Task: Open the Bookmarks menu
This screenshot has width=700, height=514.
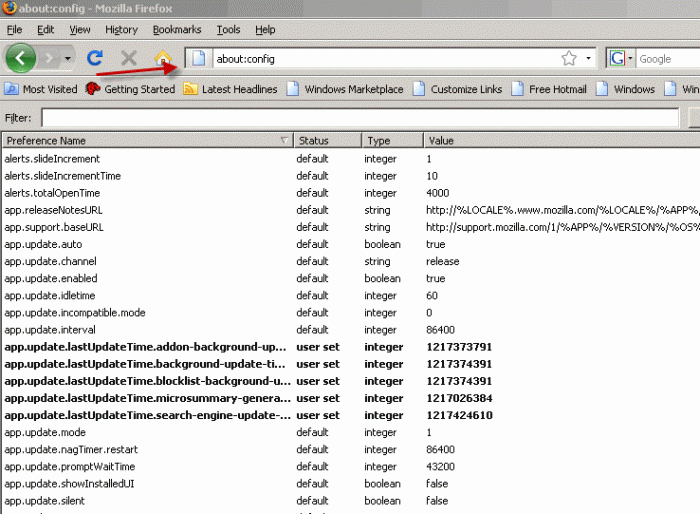Action: [177, 30]
